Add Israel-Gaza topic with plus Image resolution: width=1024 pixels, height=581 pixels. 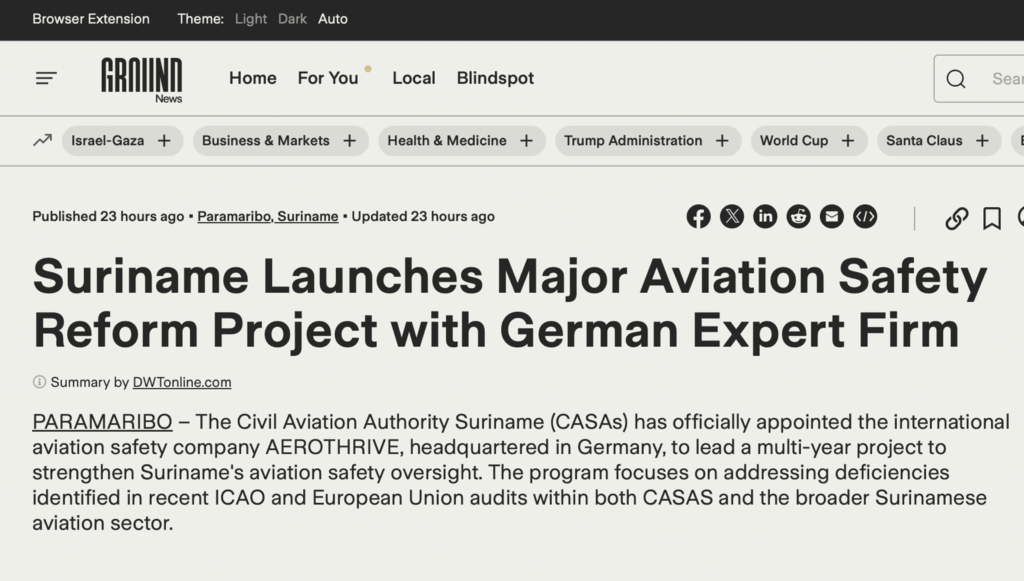[x=164, y=141]
